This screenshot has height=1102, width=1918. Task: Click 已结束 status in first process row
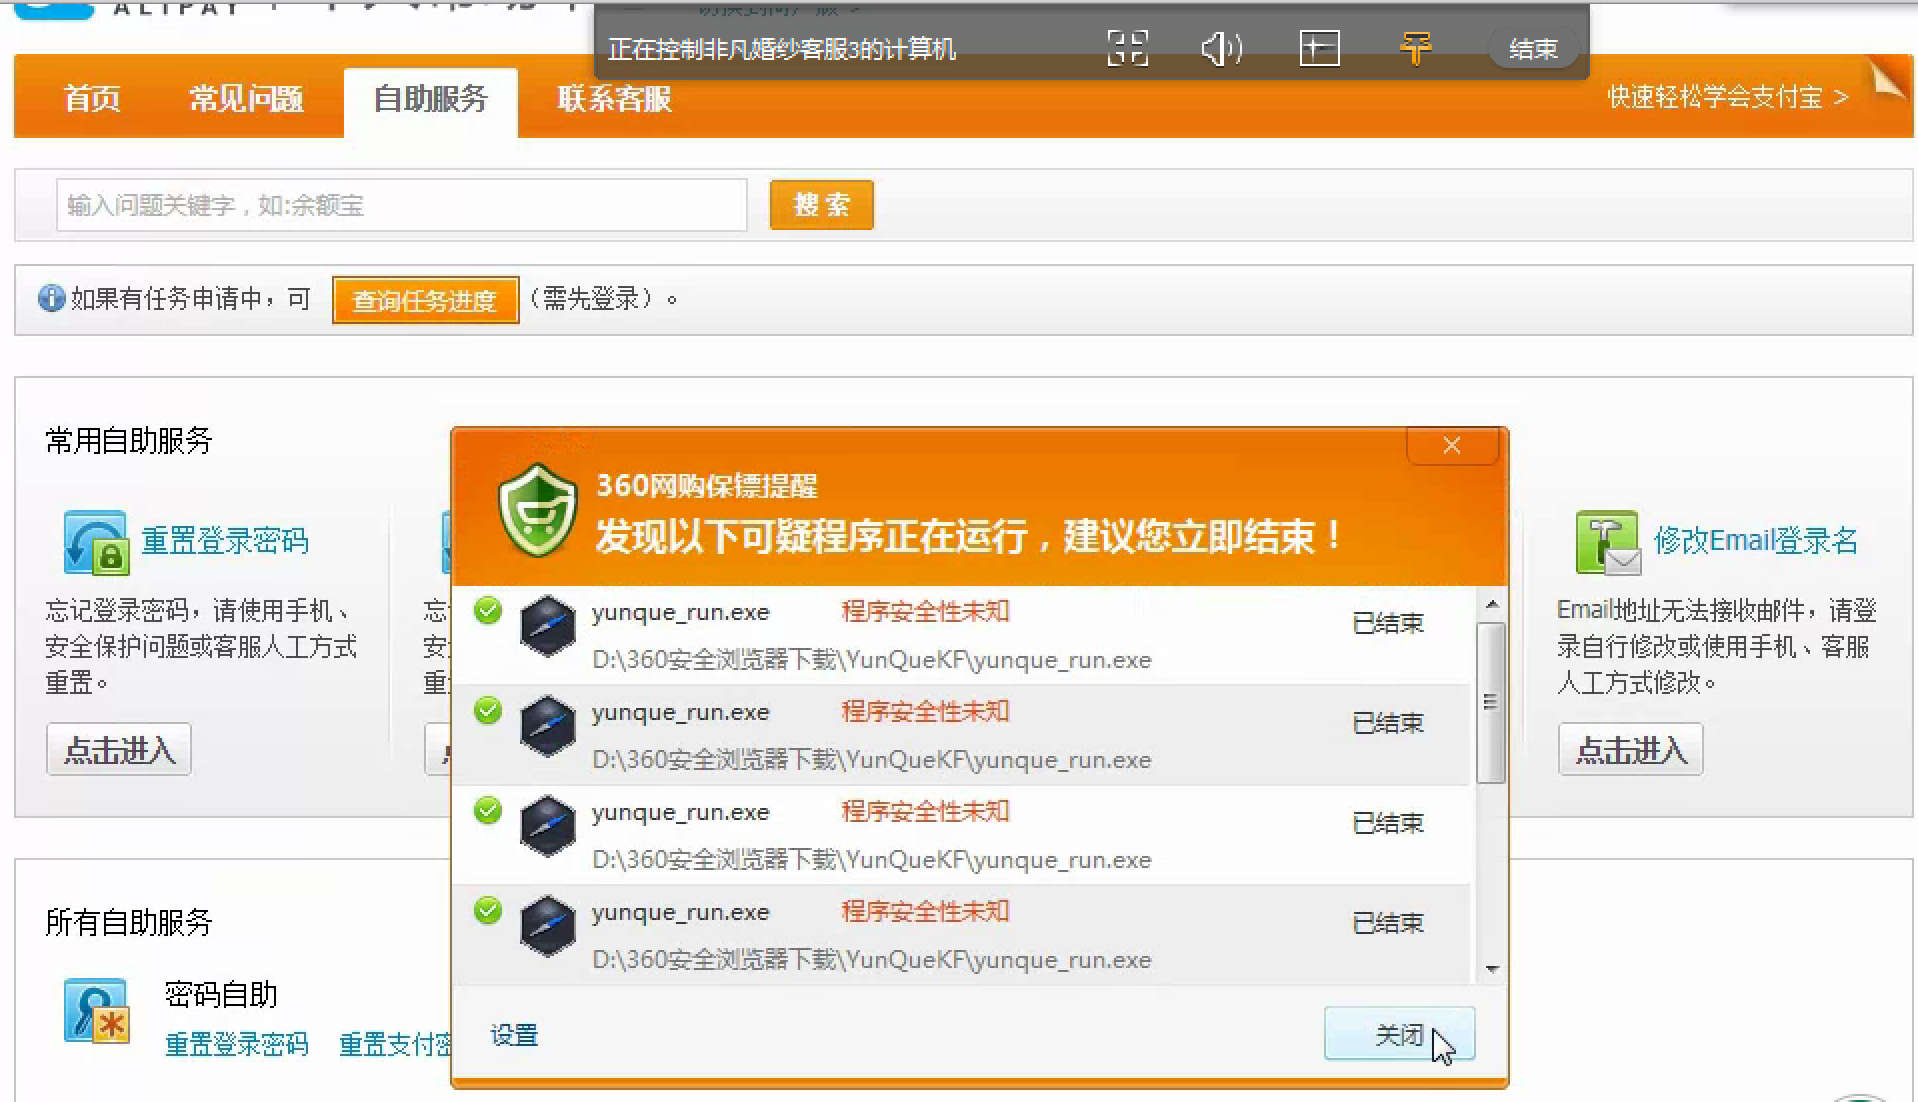coord(1388,623)
